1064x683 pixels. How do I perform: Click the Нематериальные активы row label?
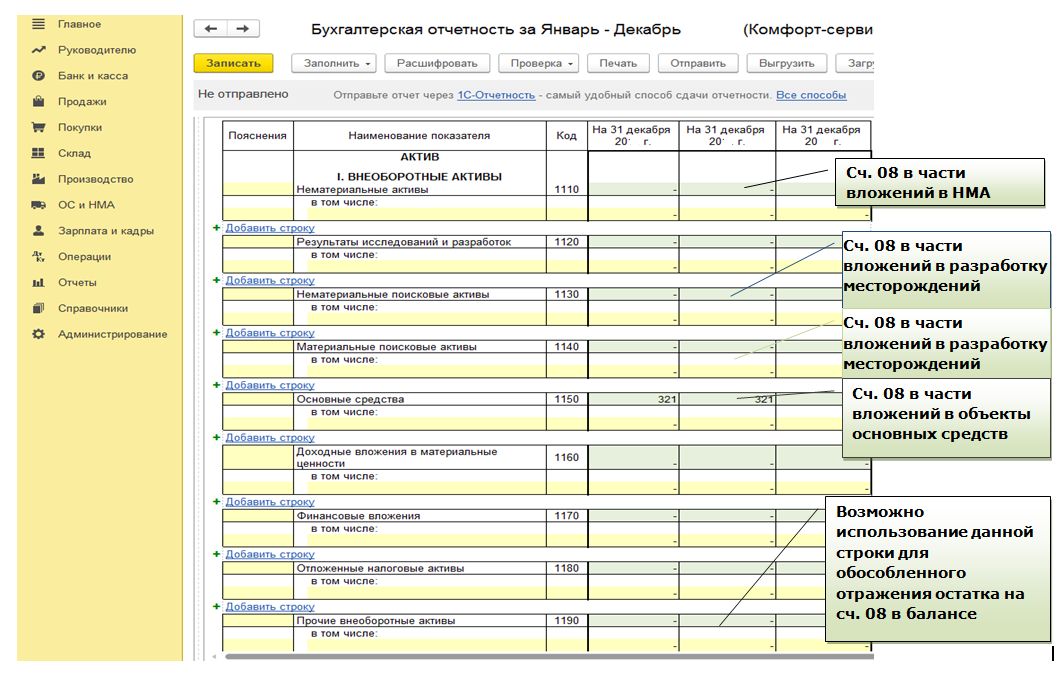[362, 189]
